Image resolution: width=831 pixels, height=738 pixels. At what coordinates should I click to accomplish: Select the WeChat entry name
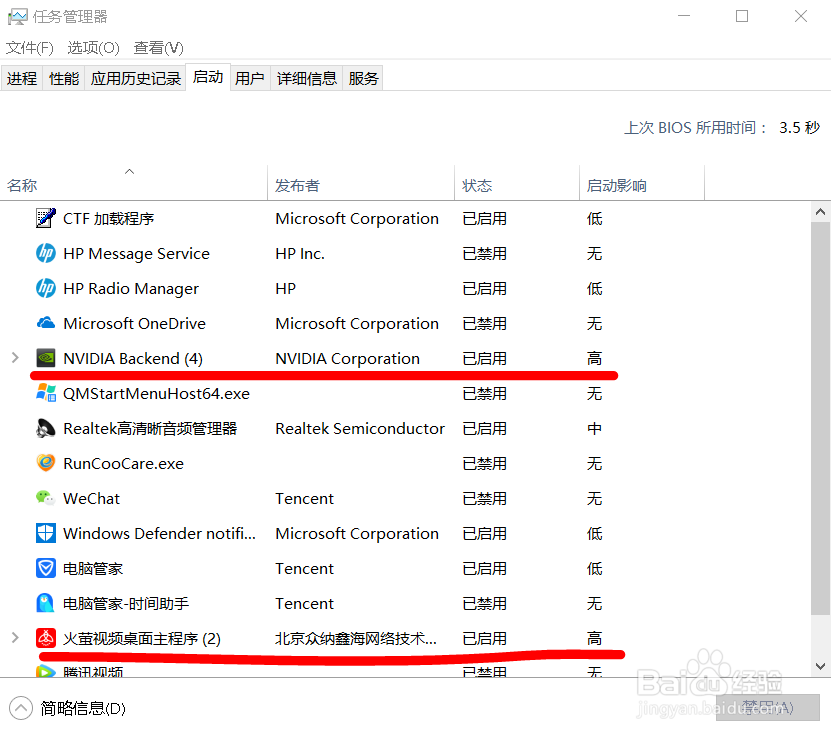91,498
